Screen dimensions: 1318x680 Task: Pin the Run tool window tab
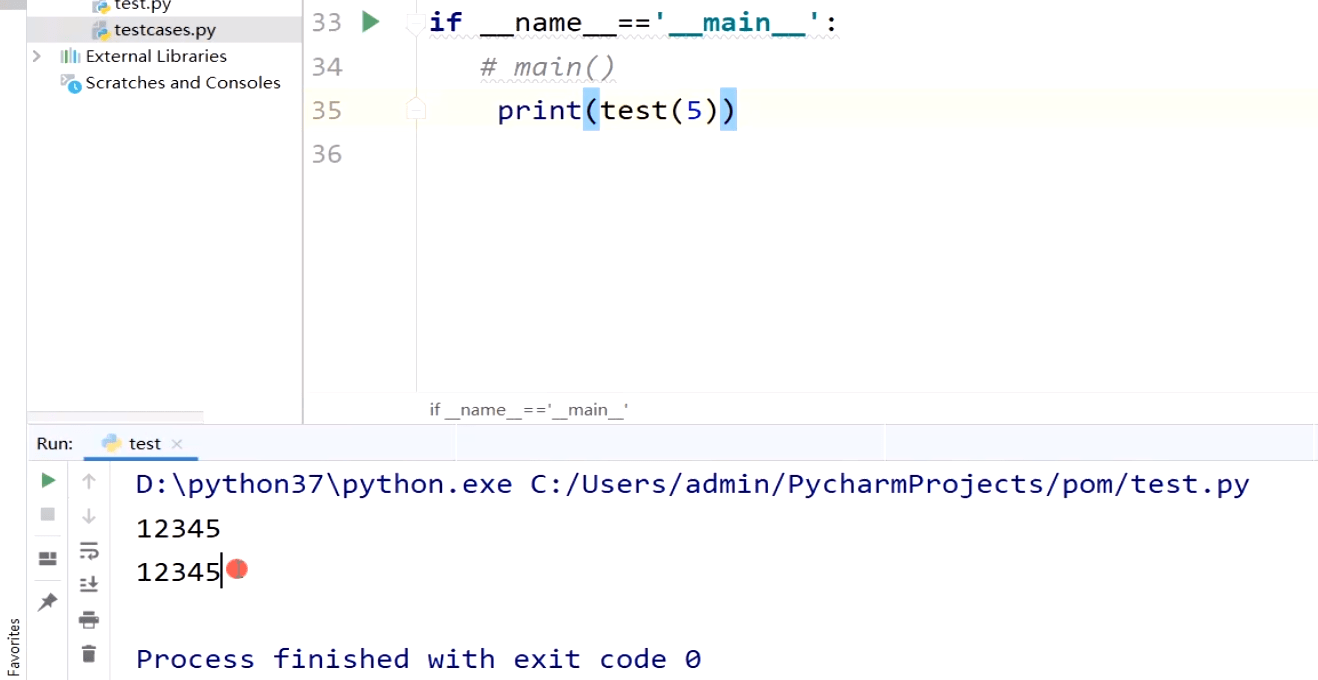coord(47,601)
